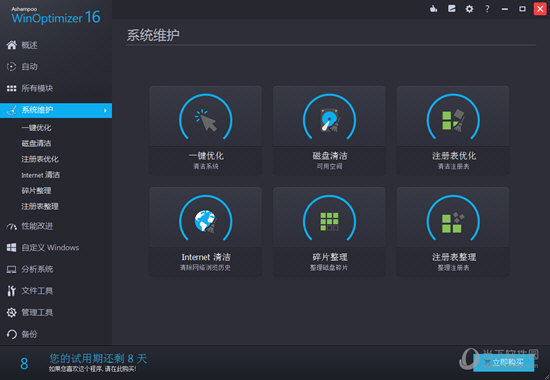This screenshot has height=380, width=550.
Task: Maximize the WinOptimizer window
Action: tap(522, 9)
